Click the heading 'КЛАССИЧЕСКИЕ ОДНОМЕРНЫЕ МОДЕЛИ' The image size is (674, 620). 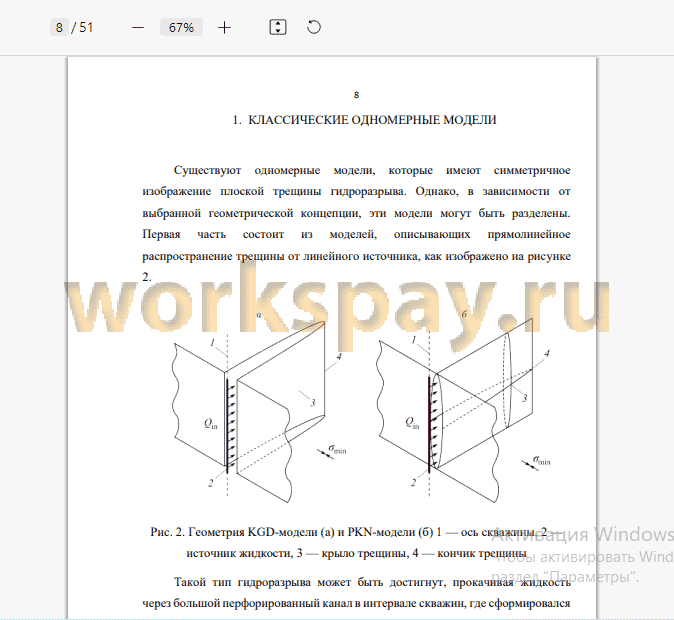(x=372, y=120)
